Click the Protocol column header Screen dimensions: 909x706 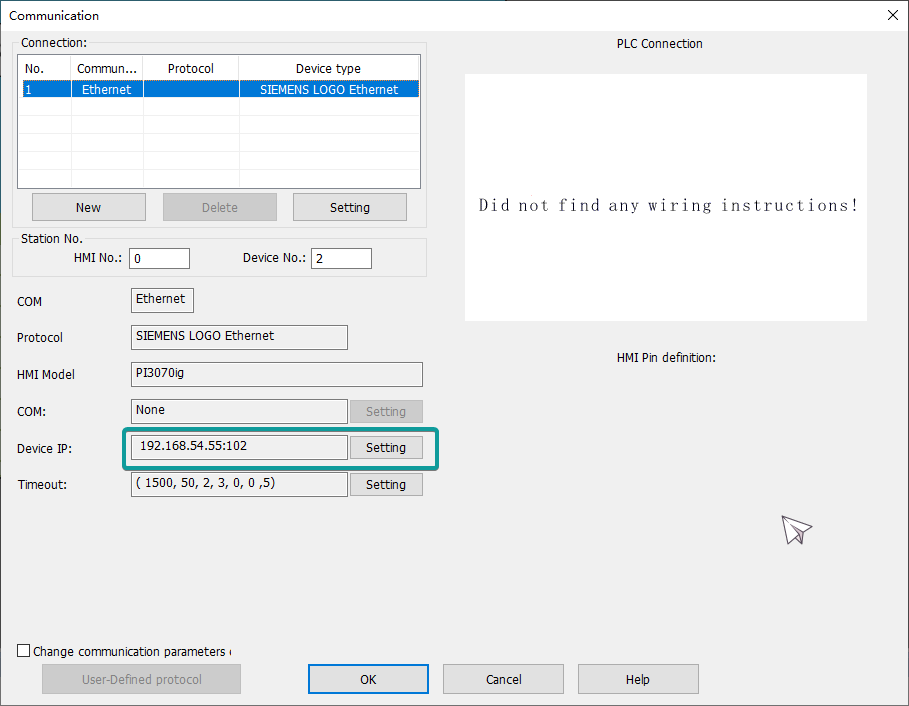190,68
